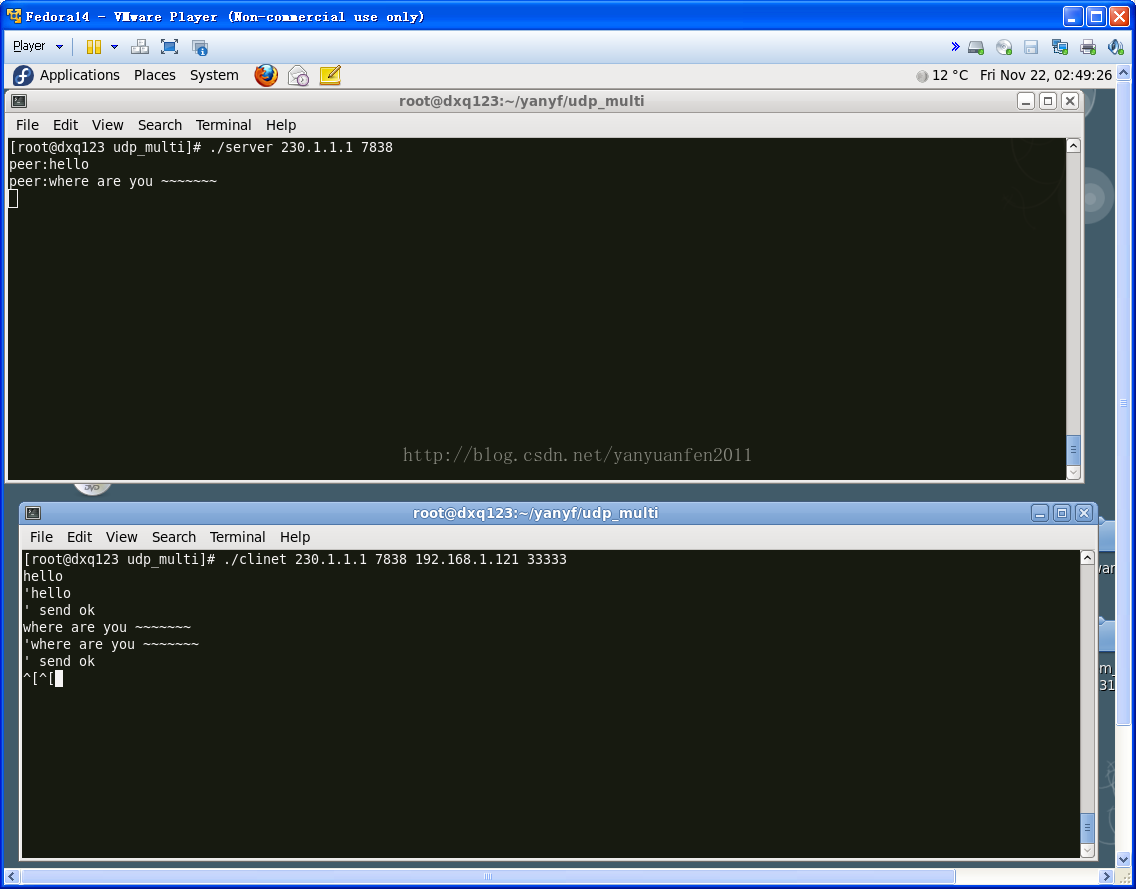The height and width of the screenshot is (889, 1136).
Task: Expand the power options dropdown arrow
Action: click(x=114, y=47)
